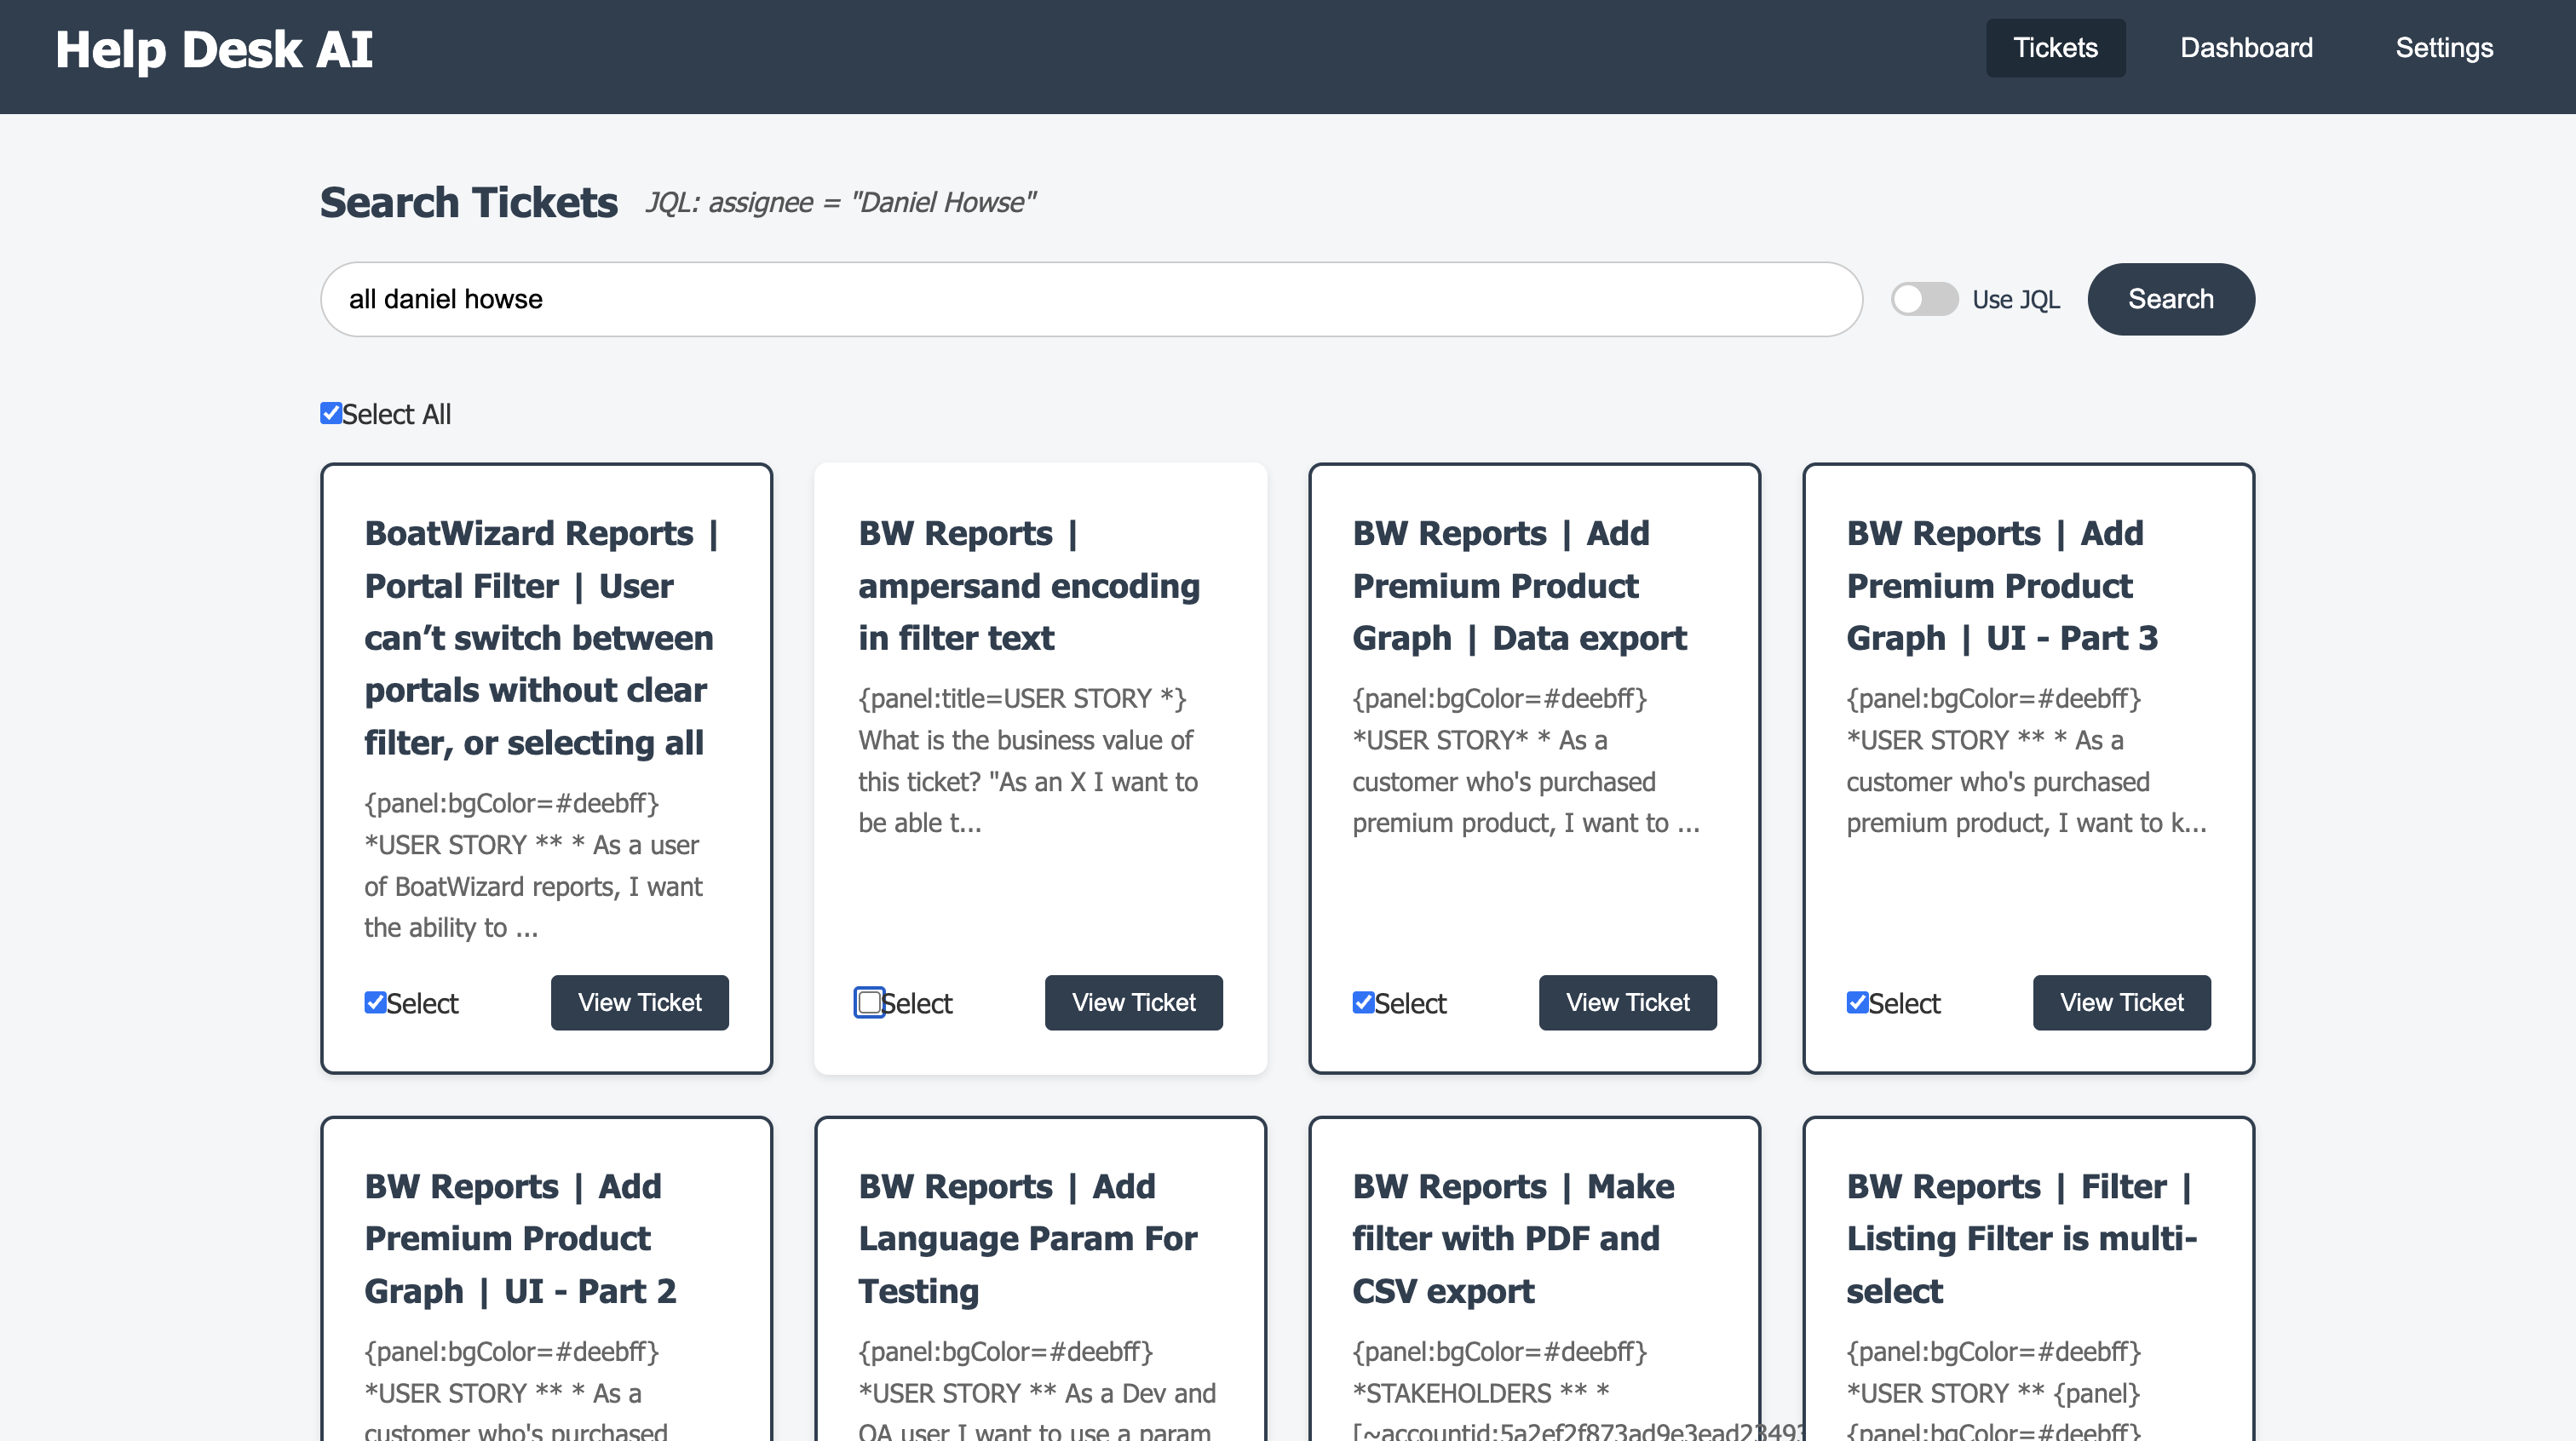The width and height of the screenshot is (2576, 1441).
Task: Uncheck Select on UI Part 3 ticket
Action: (x=1857, y=1002)
